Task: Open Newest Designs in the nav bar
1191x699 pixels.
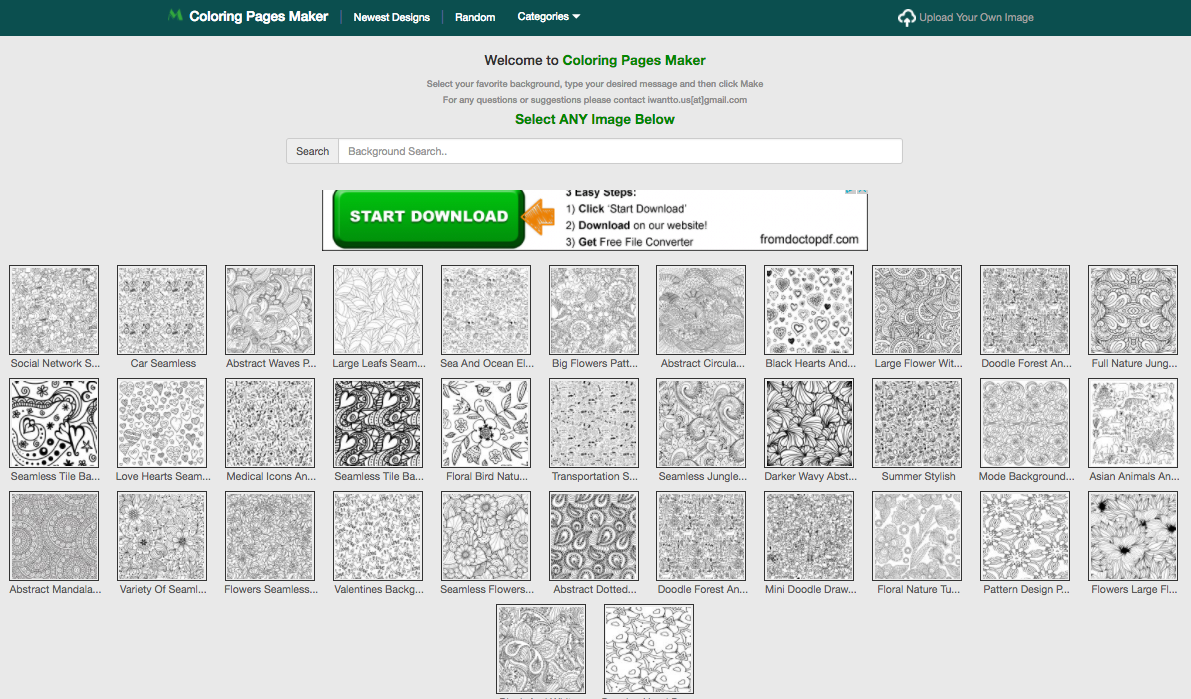Action: (x=391, y=17)
